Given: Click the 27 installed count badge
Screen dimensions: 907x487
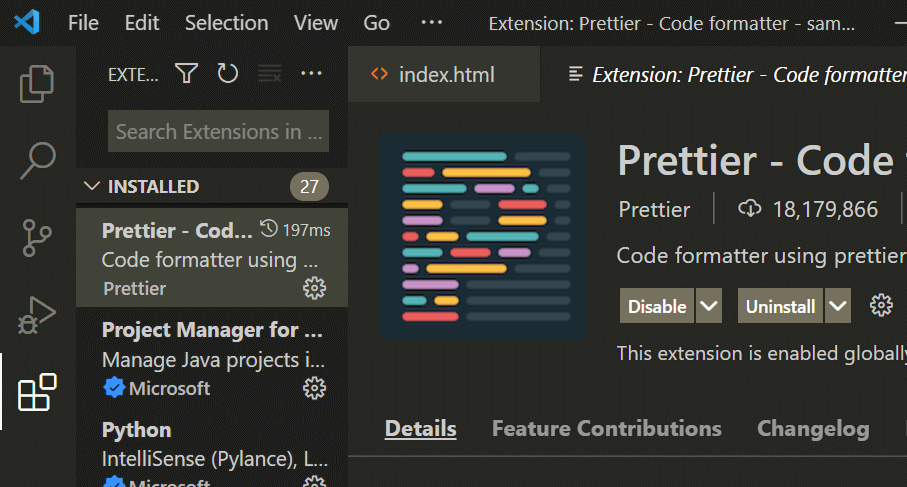Looking at the screenshot, I should tap(309, 186).
